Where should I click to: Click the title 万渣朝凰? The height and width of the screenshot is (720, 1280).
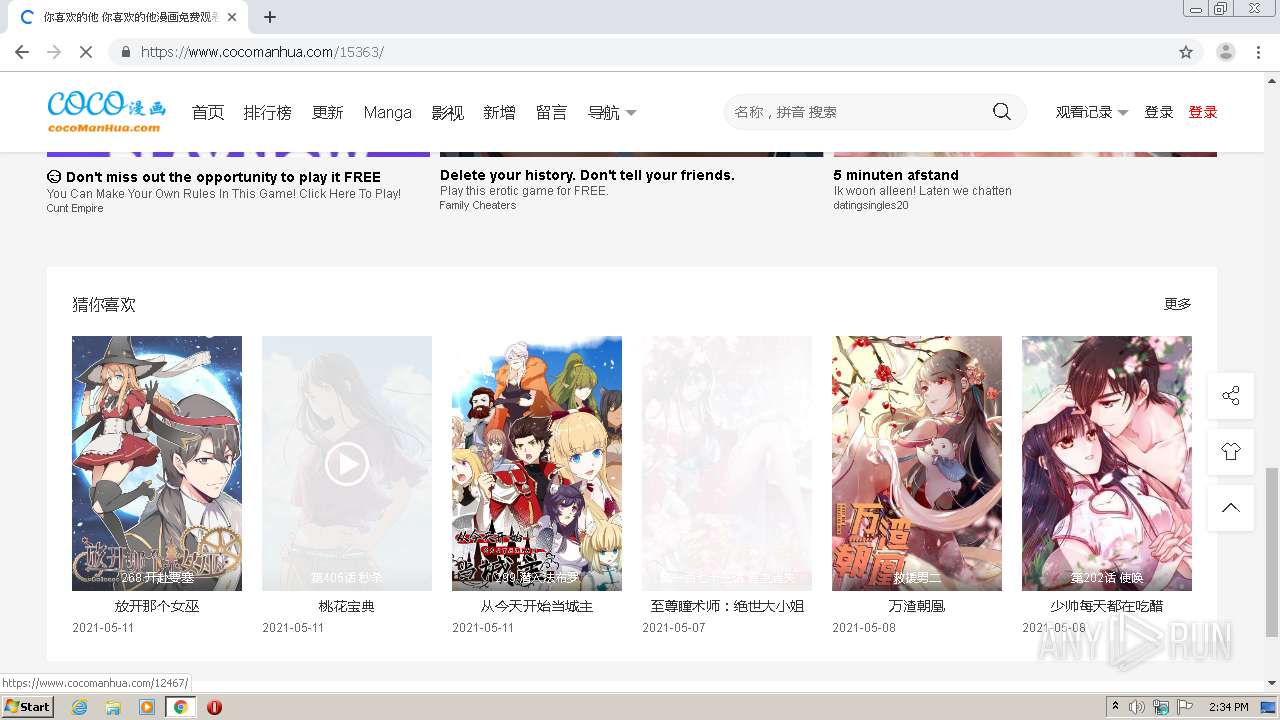coord(917,606)
